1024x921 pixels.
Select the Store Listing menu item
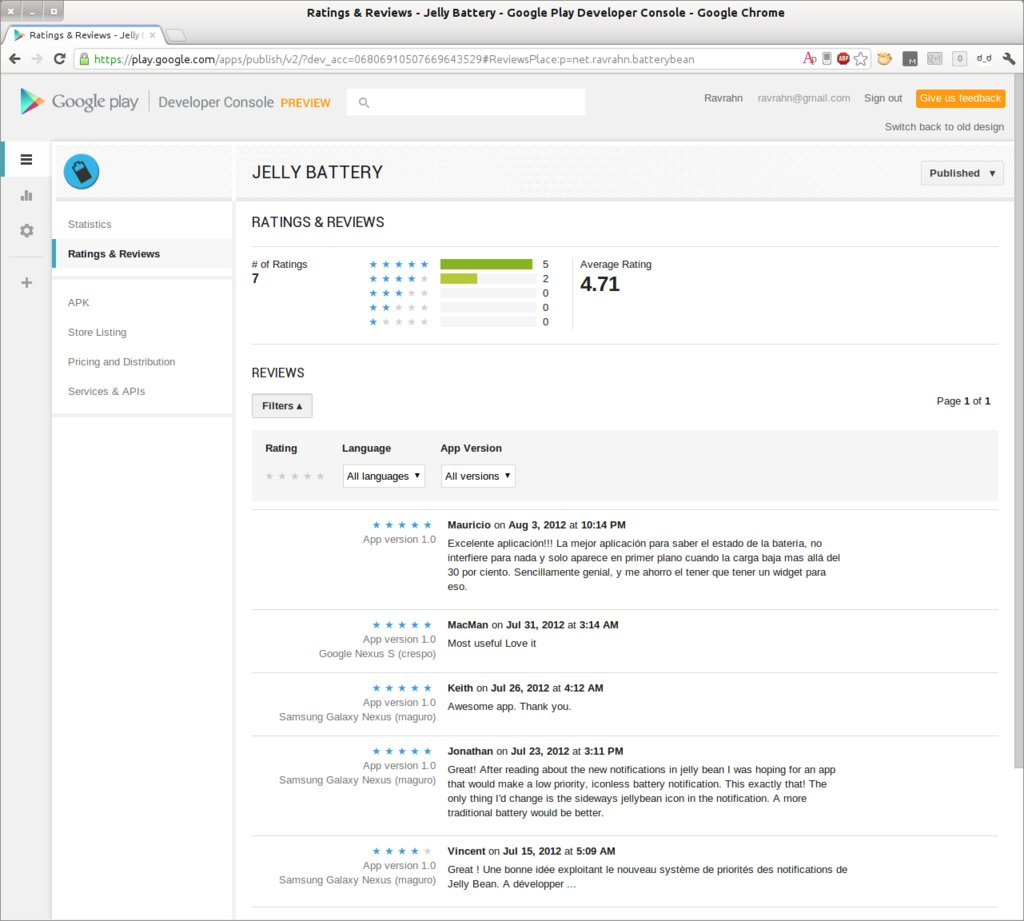[x=96, y=332]
